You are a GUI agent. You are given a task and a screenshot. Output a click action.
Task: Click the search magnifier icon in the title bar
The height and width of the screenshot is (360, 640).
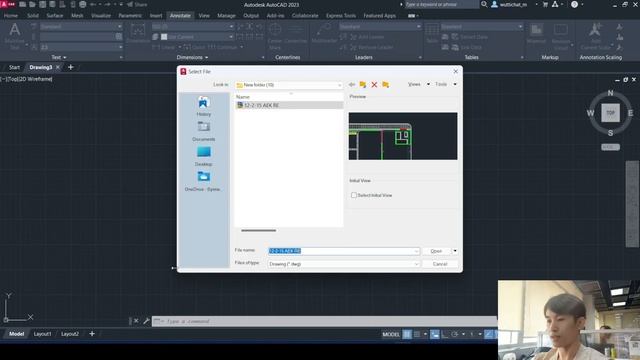coord(484,4)
